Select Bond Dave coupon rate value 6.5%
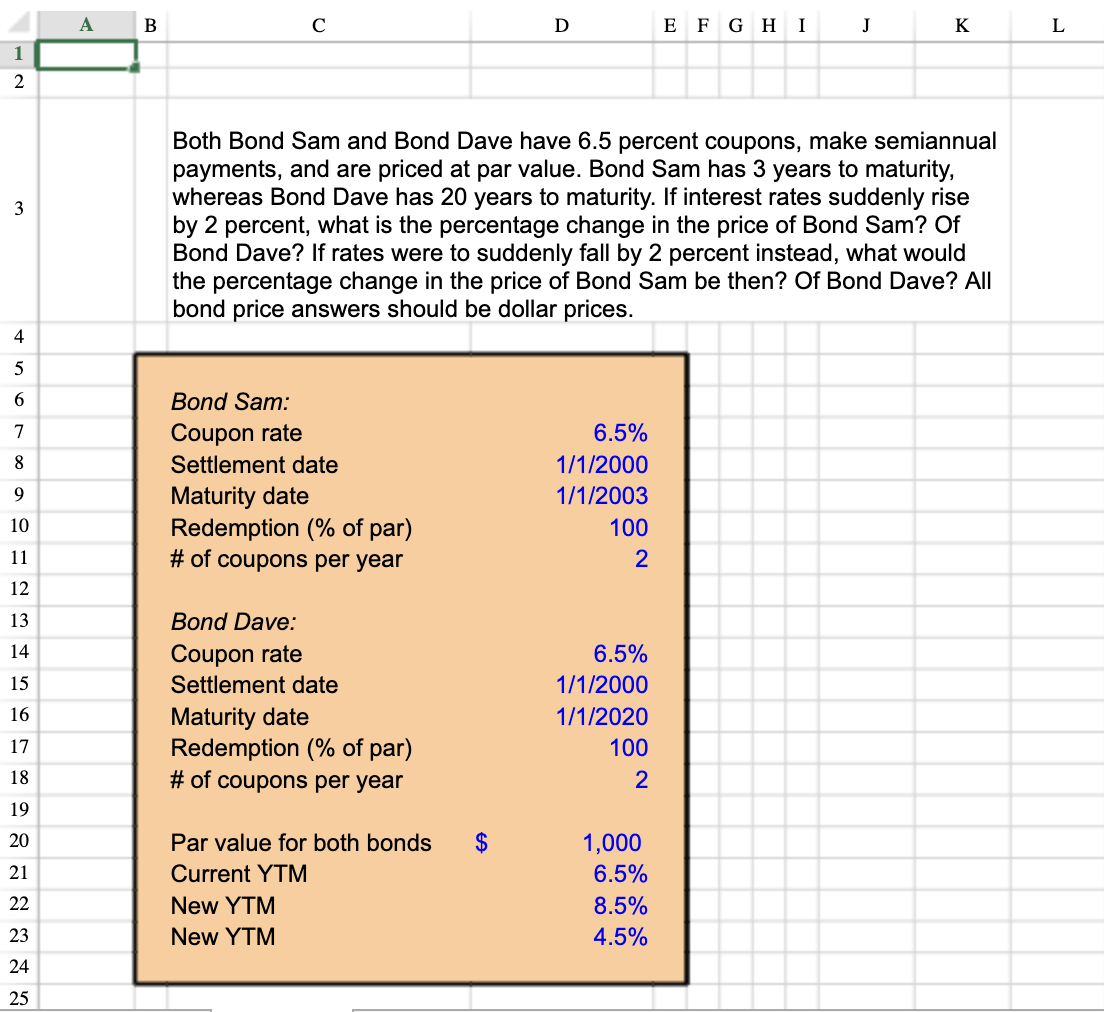 click(x=620, y=654)
